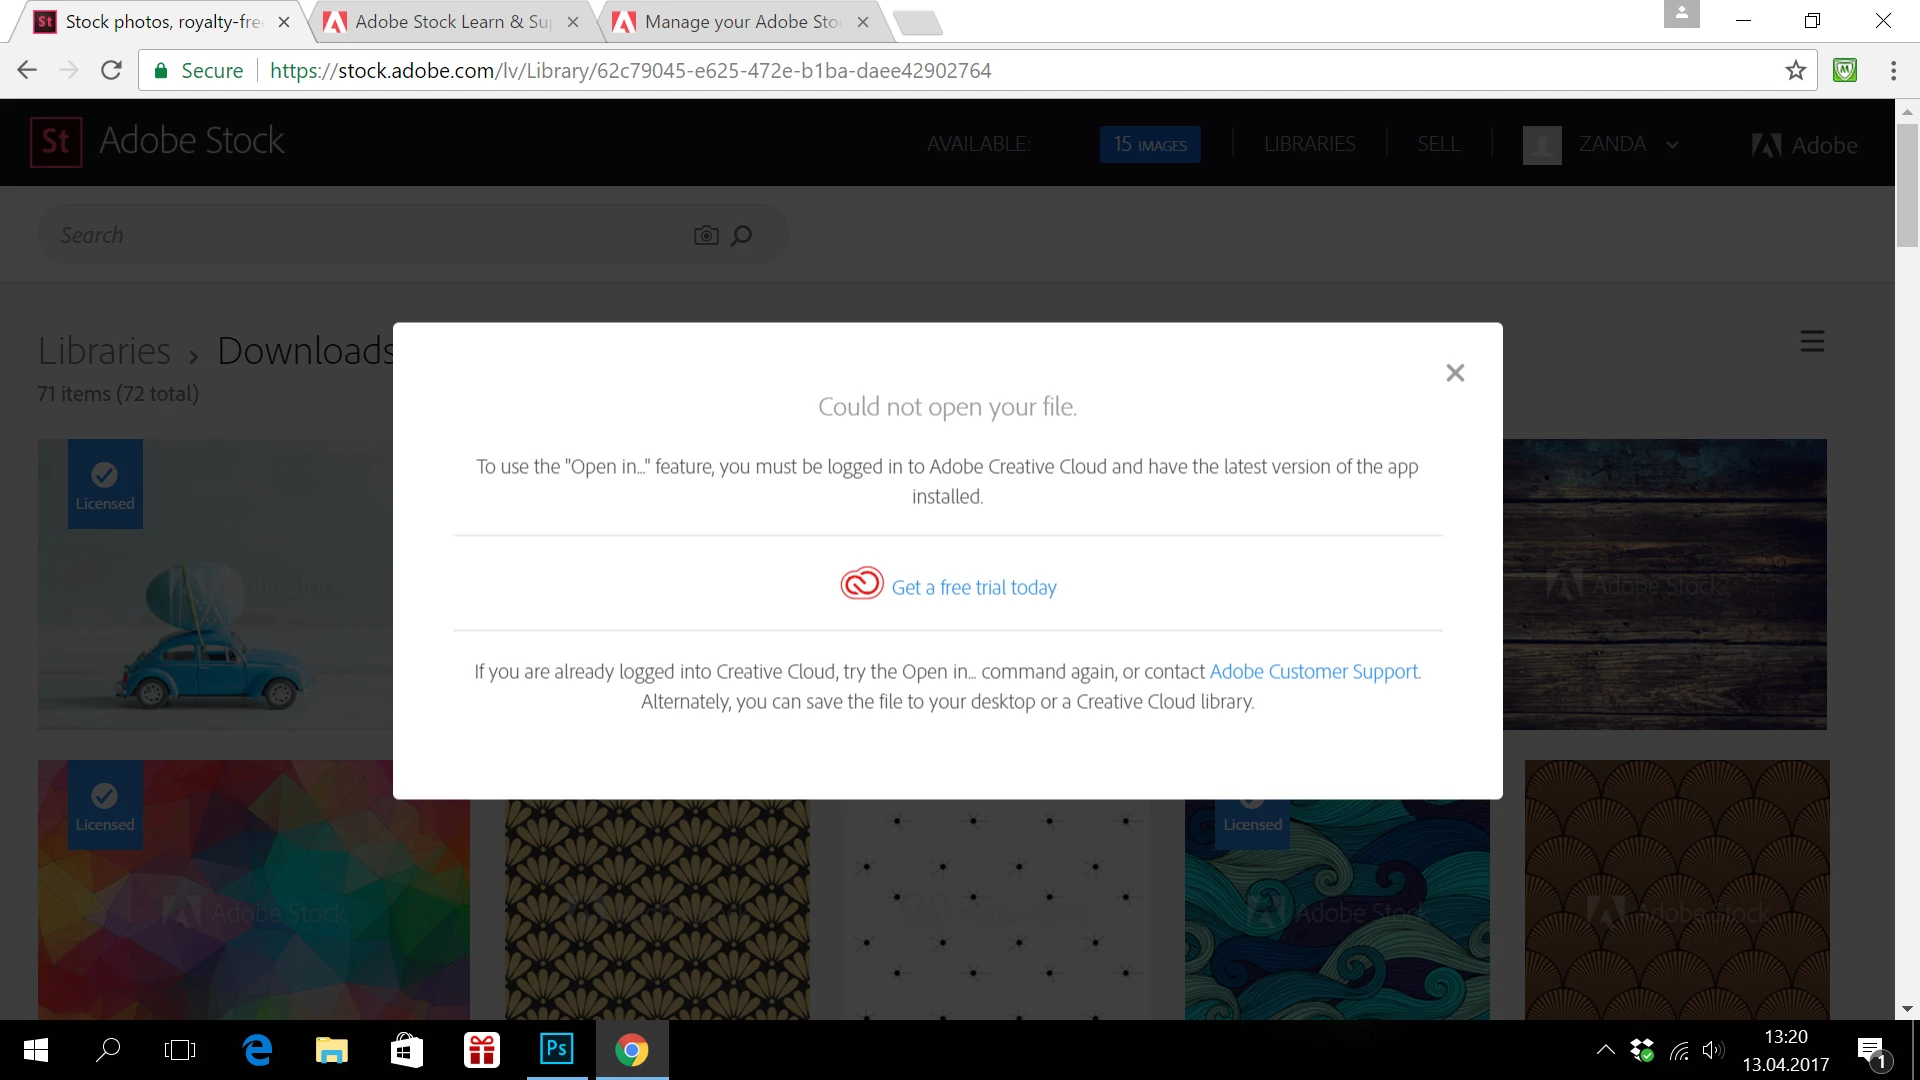
Task: Open Photoshop from the taskbar
Action: tap(557, 1050)
